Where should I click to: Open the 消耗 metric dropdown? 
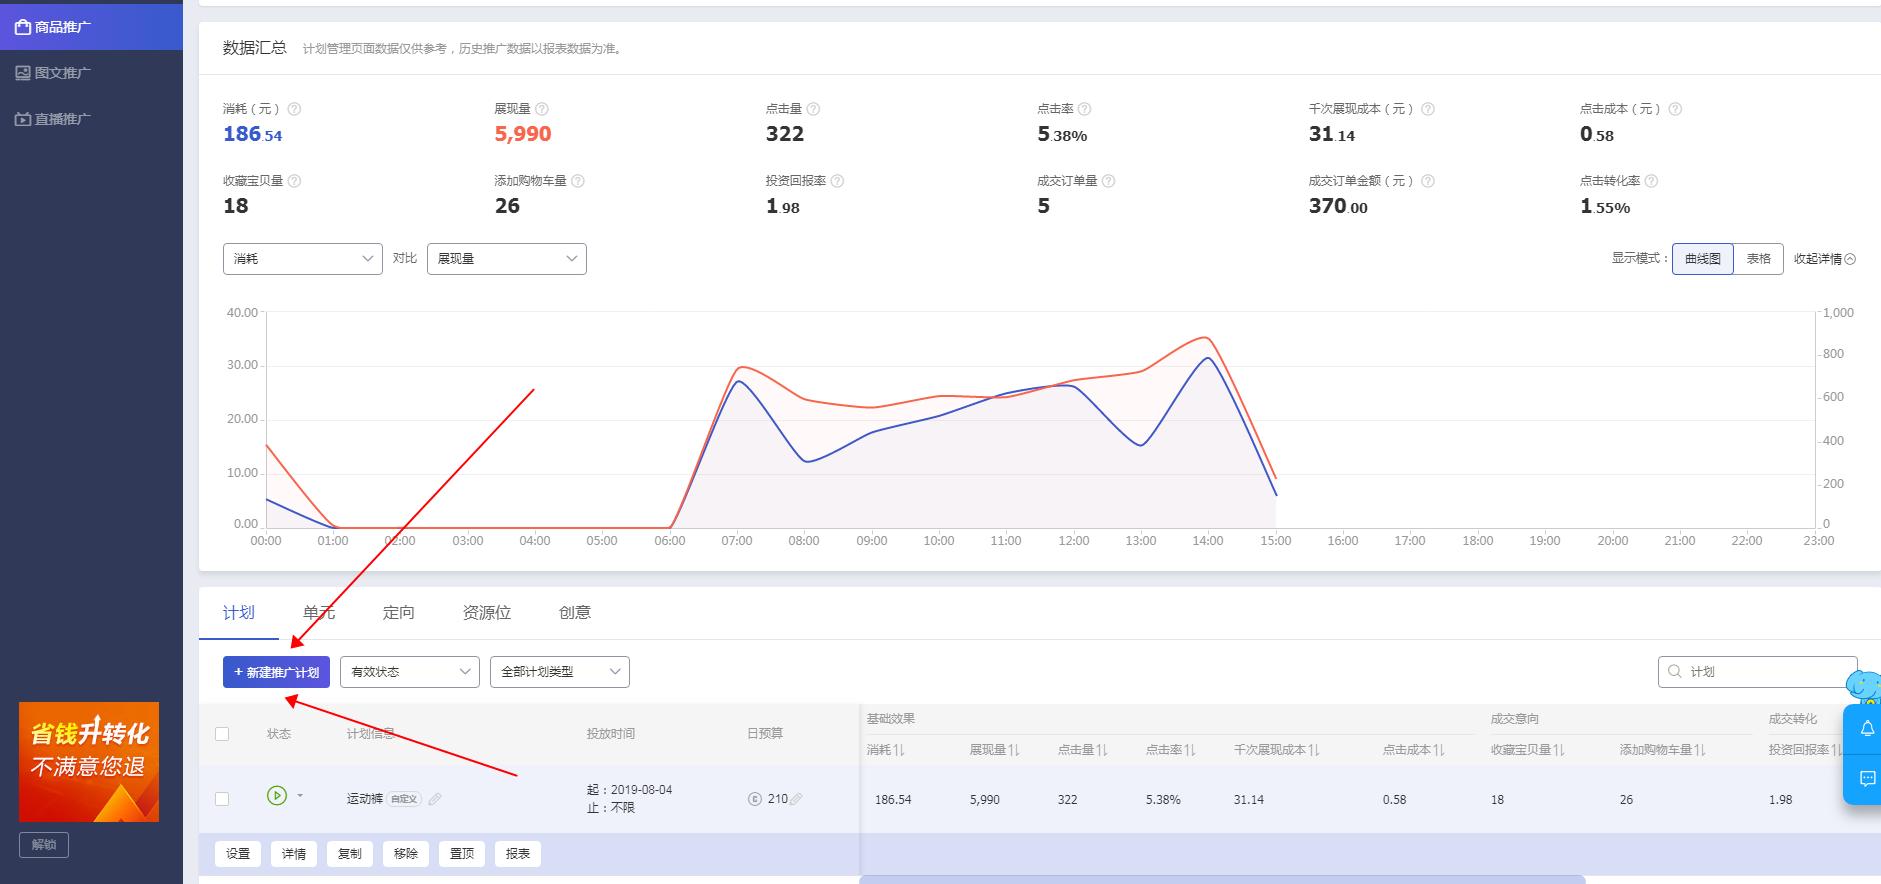tap(302, 259)
